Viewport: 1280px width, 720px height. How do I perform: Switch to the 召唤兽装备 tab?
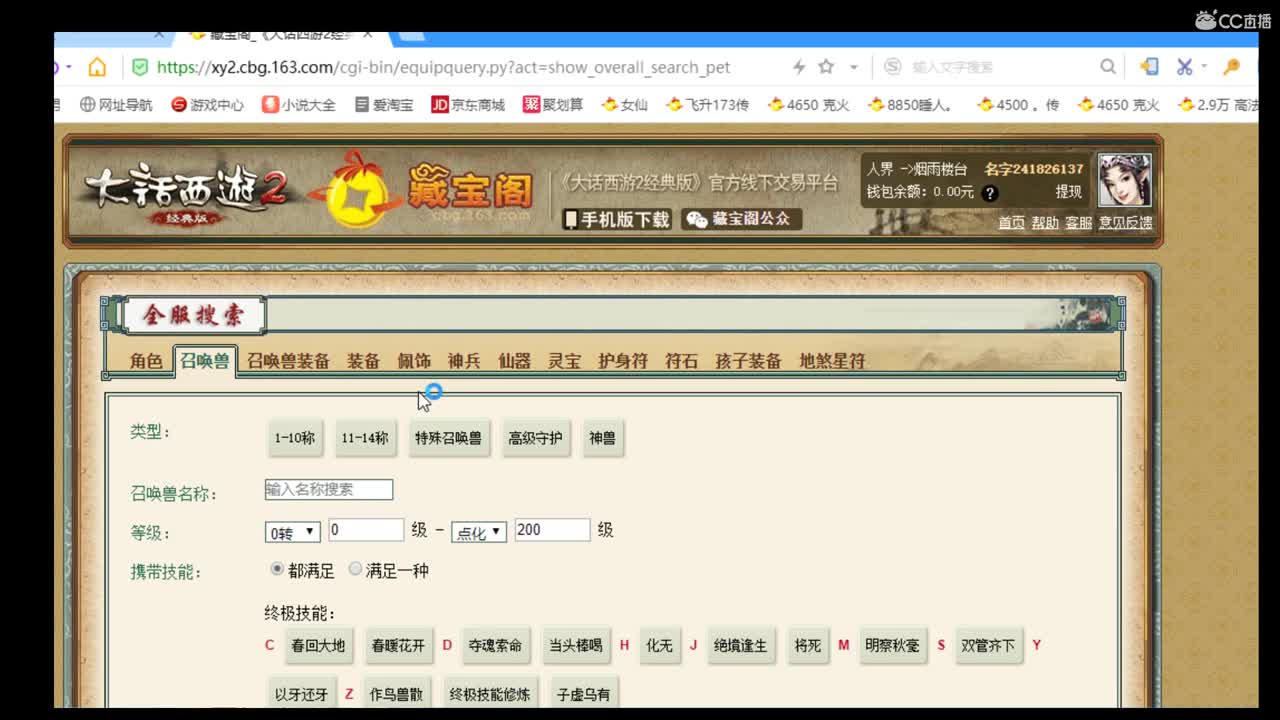[288, 361]
